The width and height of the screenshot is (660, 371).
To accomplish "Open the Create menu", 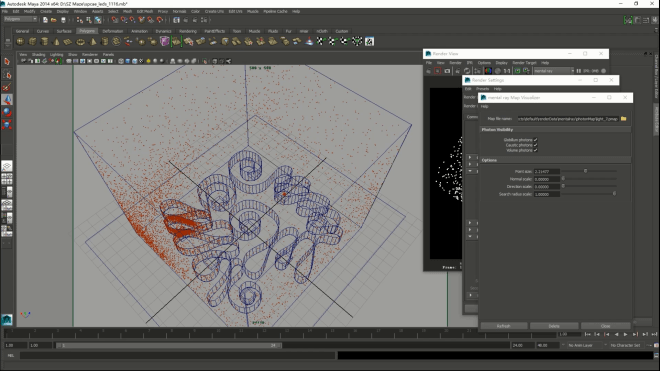I will click(45, 11).
